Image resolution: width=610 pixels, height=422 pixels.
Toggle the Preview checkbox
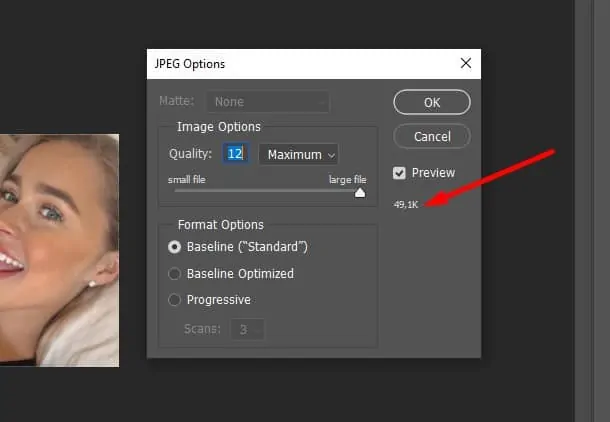(400, 173)
